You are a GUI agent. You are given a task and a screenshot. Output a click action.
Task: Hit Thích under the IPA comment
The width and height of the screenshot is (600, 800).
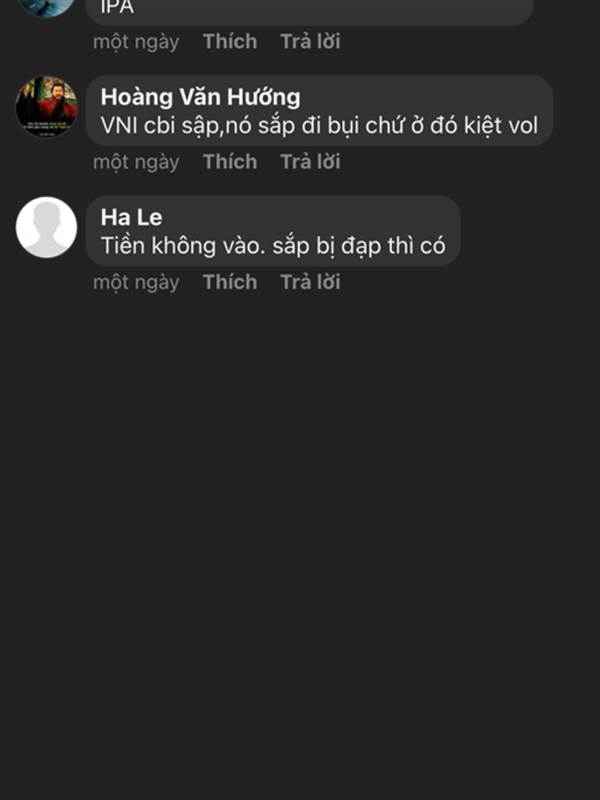pos(230,41)
